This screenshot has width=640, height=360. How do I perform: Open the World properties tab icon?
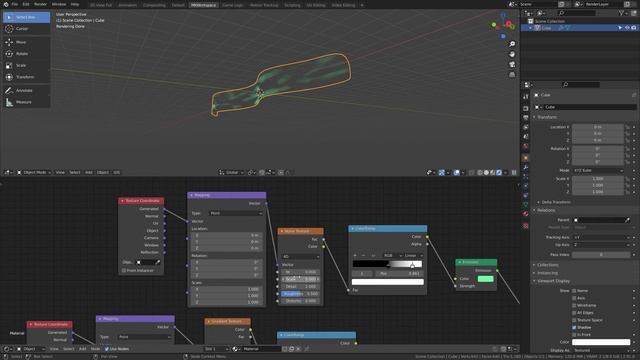[526, 147]
